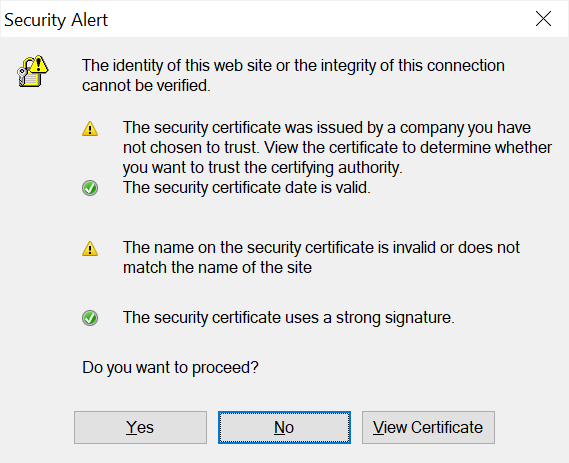This screenshot has width=569, height=463.
Task: Click 'match the name of the site' line
Action: pyautogui.click(x=217, y=267)
